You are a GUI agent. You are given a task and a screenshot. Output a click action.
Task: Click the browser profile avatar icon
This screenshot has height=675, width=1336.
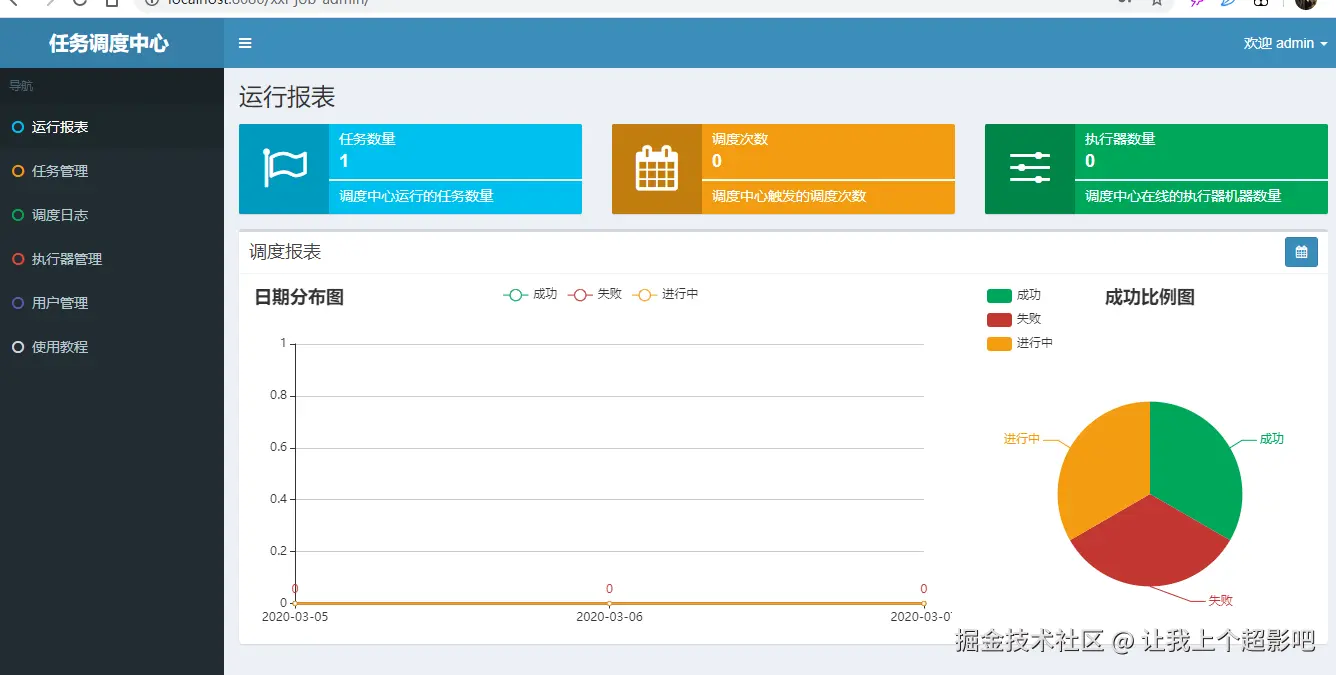point(1305,3)
